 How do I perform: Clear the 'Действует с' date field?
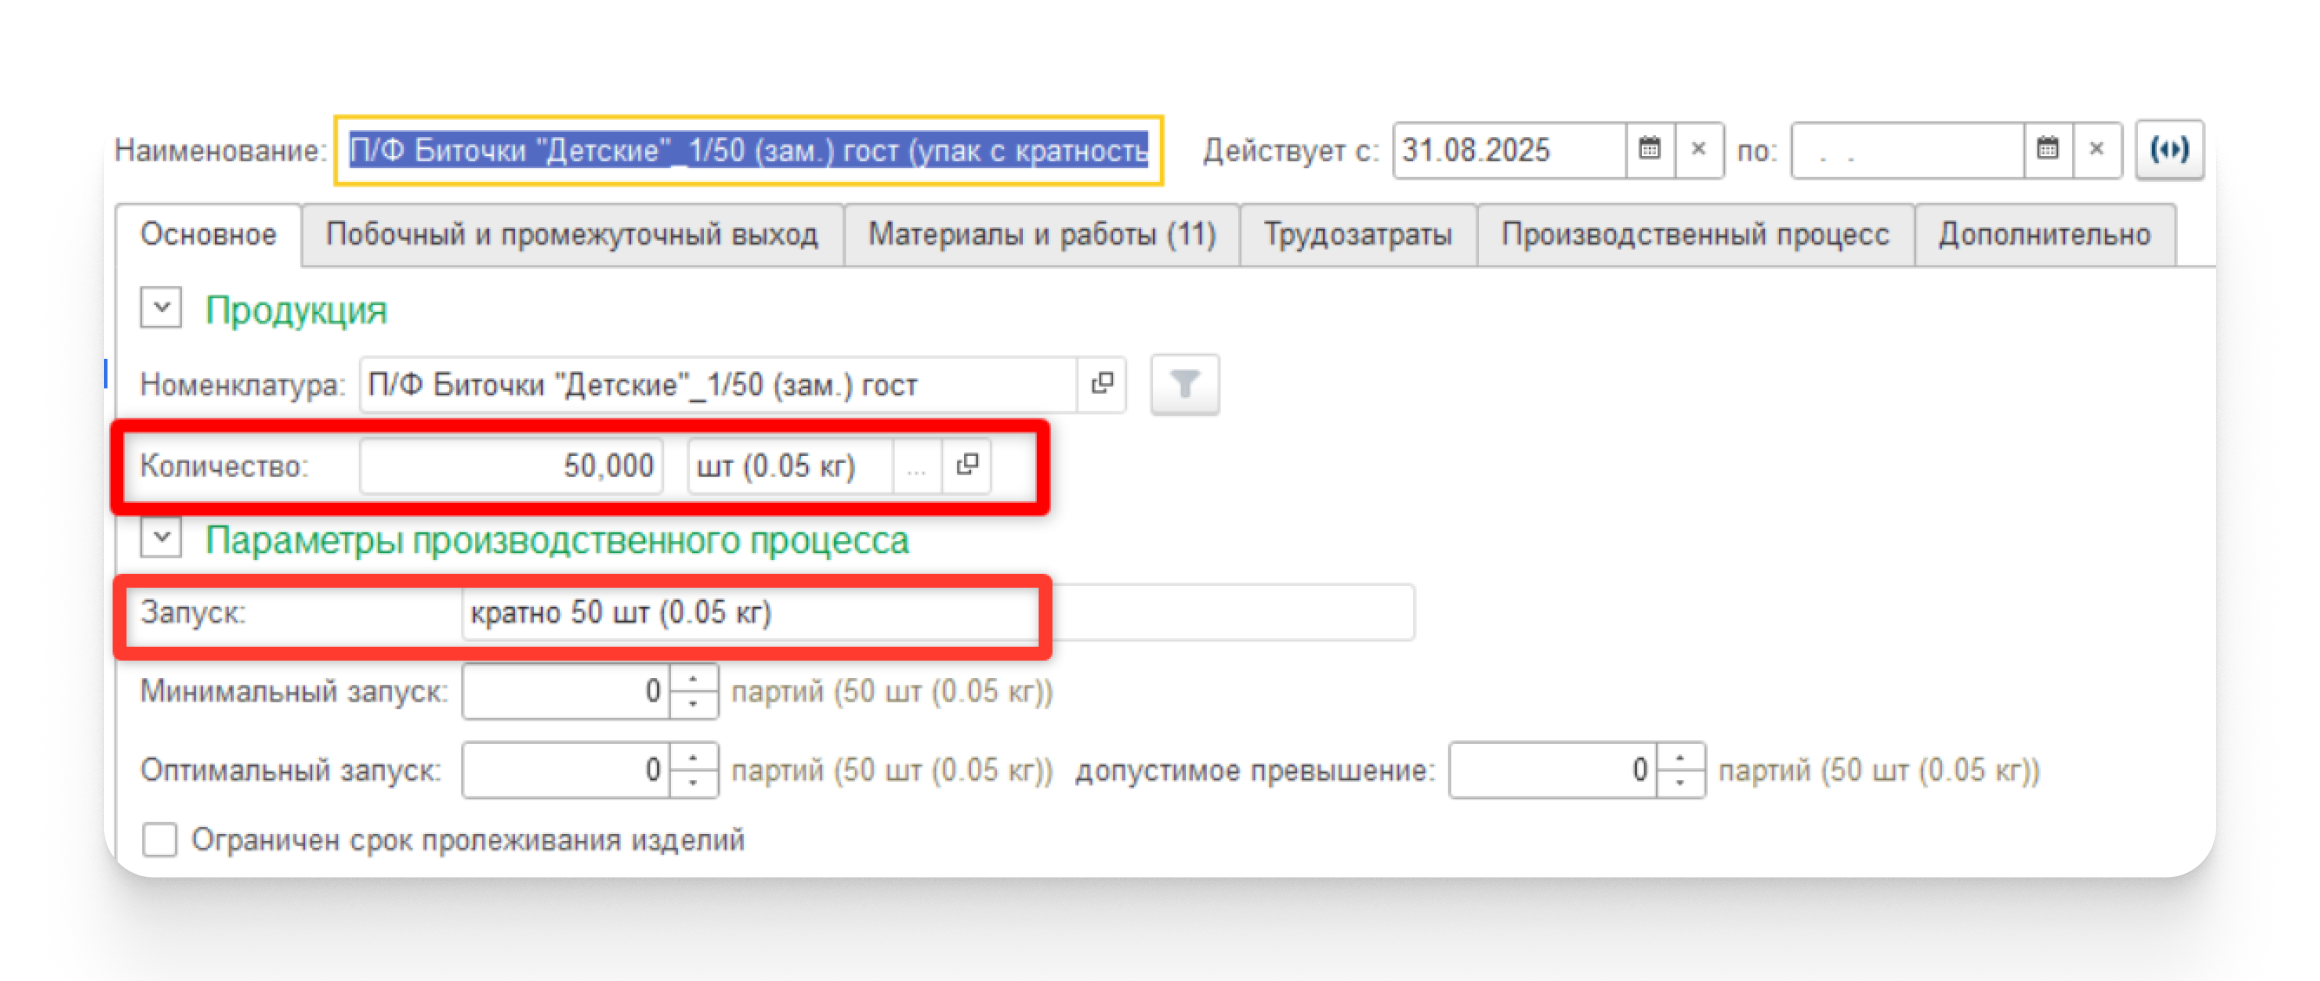tap(1698, 150)
